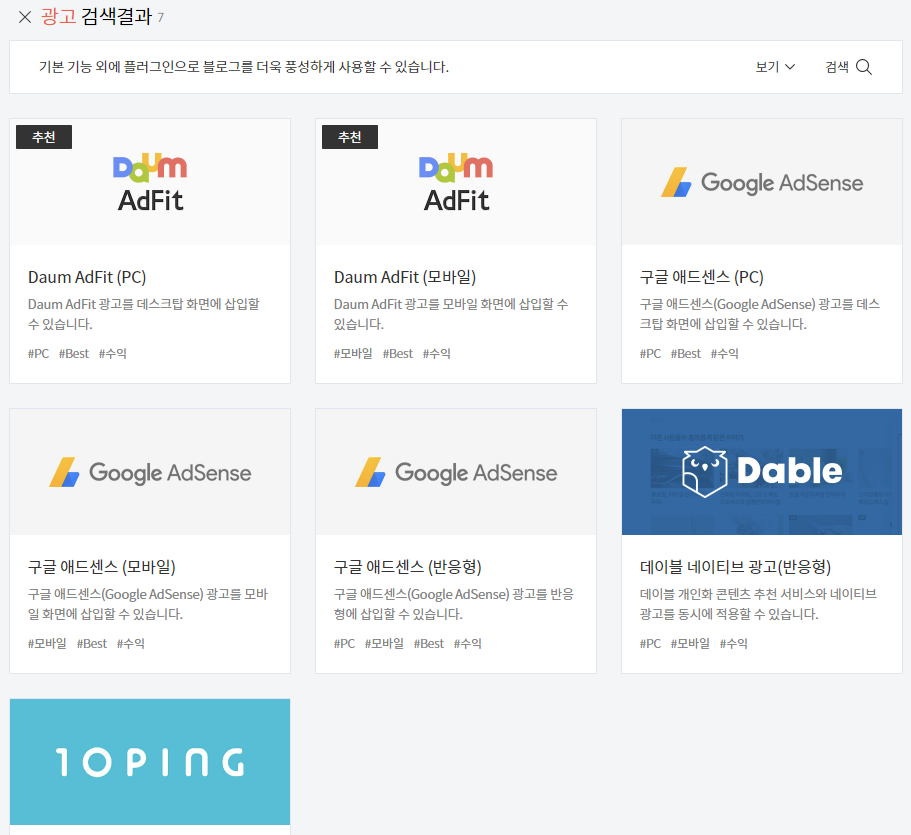
Task: Open 구글 애드센스 (PC) logo thumbnail
Action: [762, 182]
